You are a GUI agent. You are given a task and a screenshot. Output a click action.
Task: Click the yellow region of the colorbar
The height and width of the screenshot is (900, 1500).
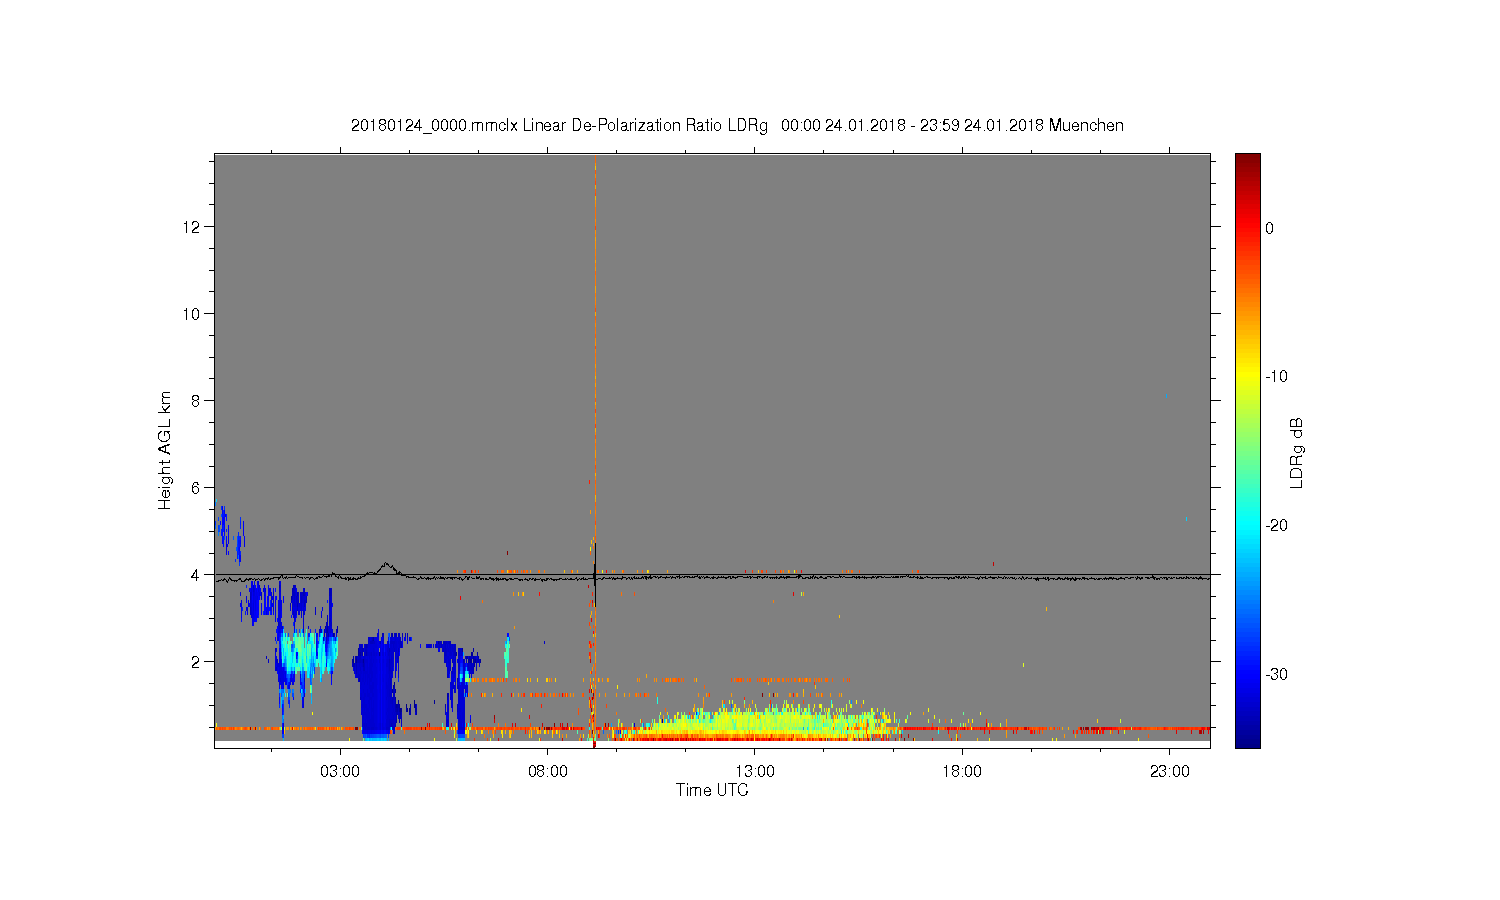(1248, 377)
